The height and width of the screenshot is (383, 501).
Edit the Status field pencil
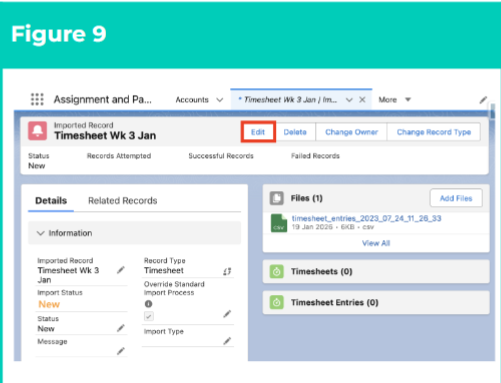click(121, 328)
